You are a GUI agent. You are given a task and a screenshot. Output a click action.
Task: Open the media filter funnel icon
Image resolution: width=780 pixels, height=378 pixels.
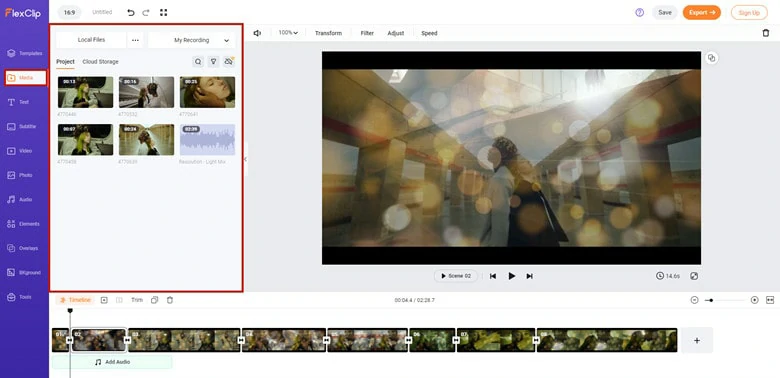click(213, 62)
